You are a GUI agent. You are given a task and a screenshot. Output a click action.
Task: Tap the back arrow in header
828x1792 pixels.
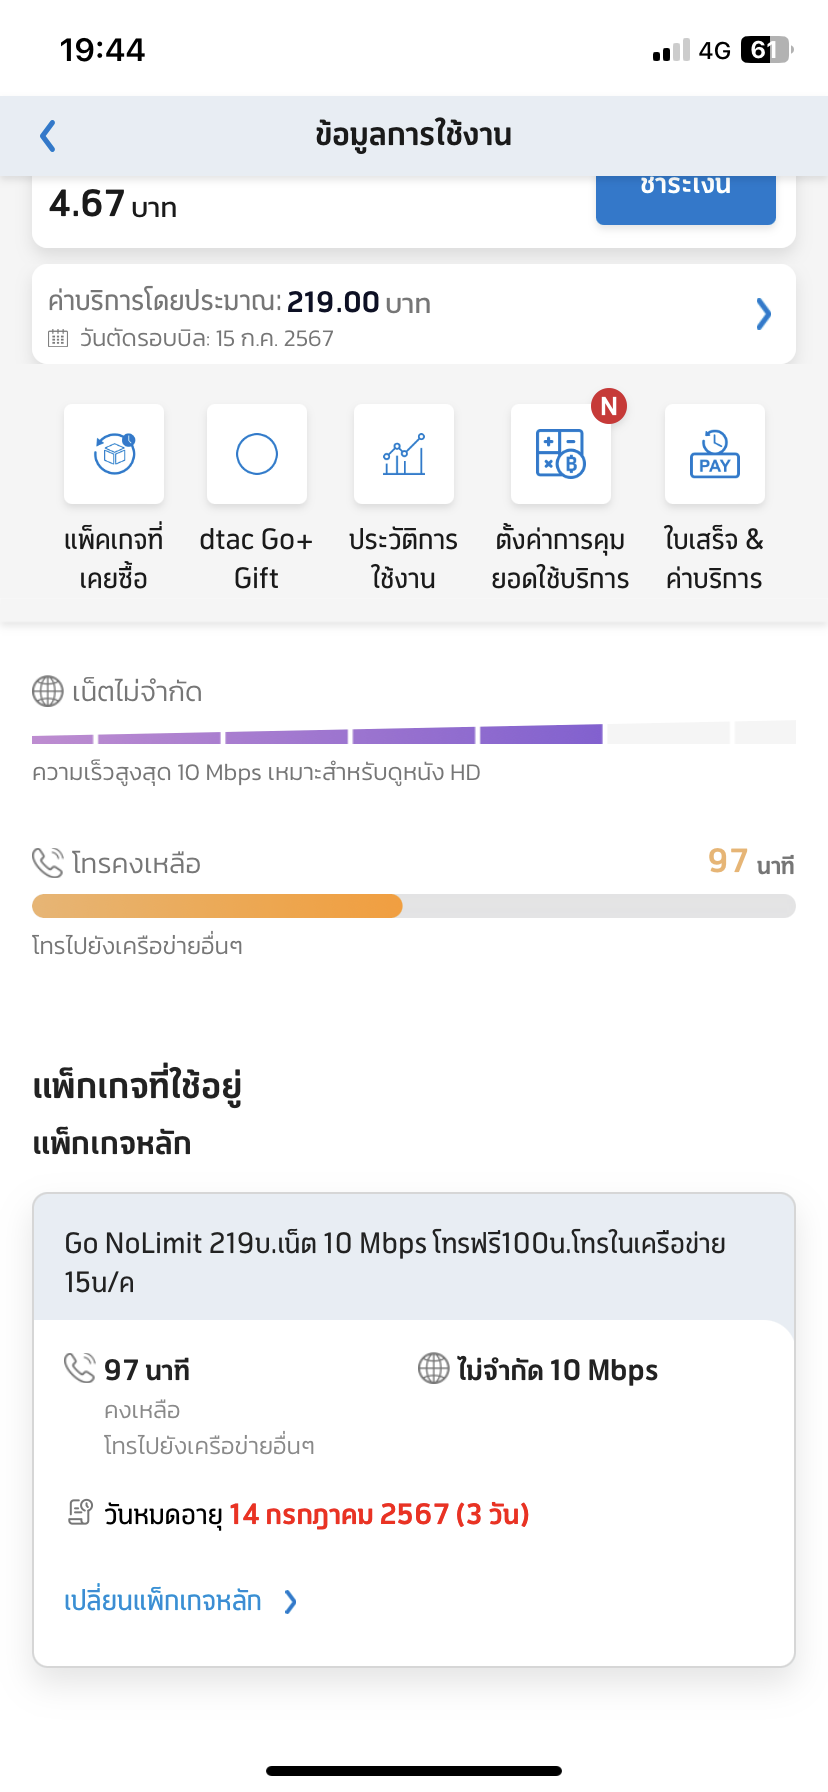tap(47, 135)
